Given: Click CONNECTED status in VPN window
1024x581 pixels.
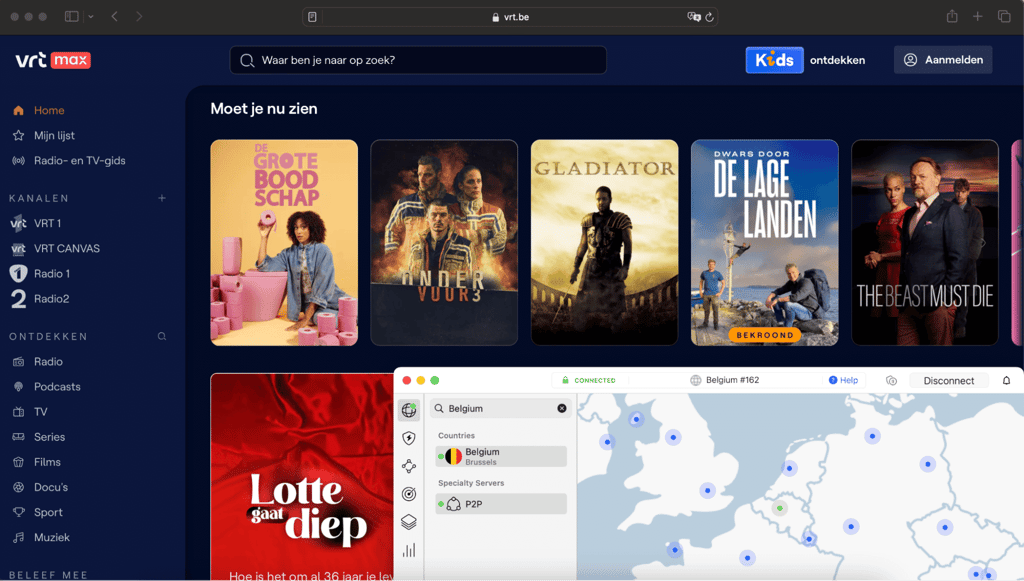Looking at the screenshot, I should click(x=588, y=380).
